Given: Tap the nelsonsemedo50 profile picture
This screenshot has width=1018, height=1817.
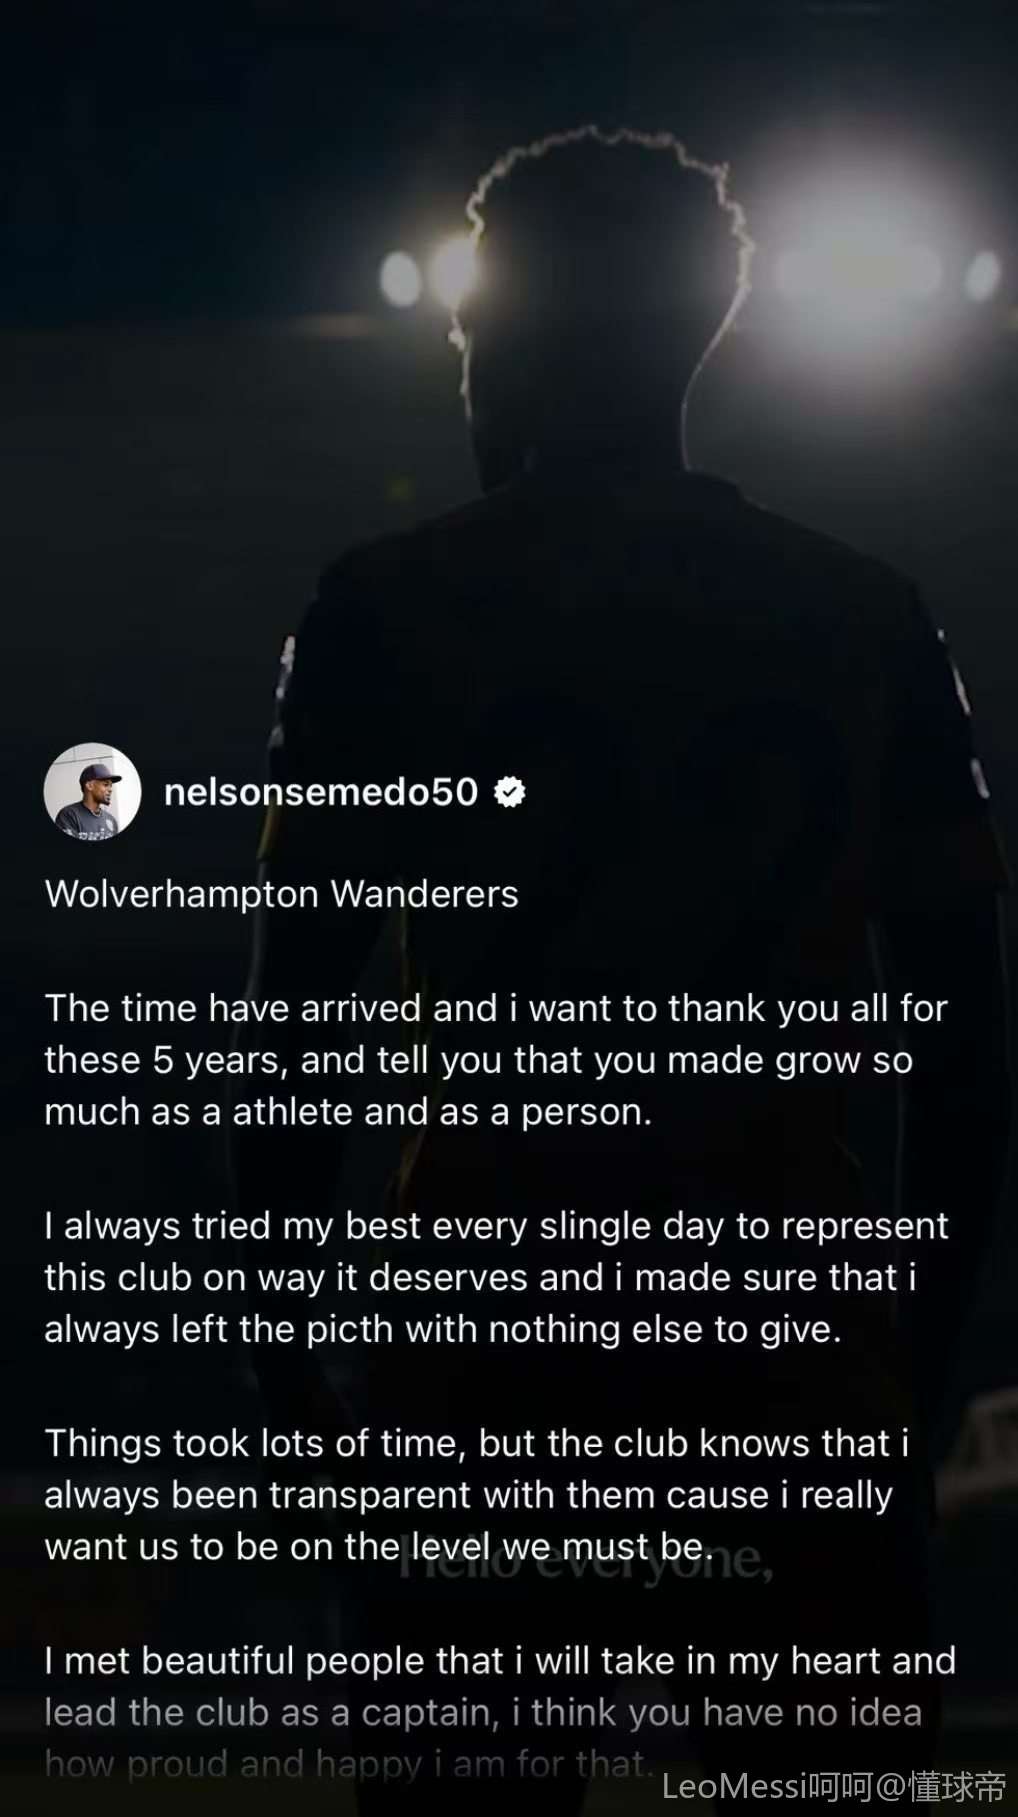Looking at the screenshot, I should (x=92, y=791).
